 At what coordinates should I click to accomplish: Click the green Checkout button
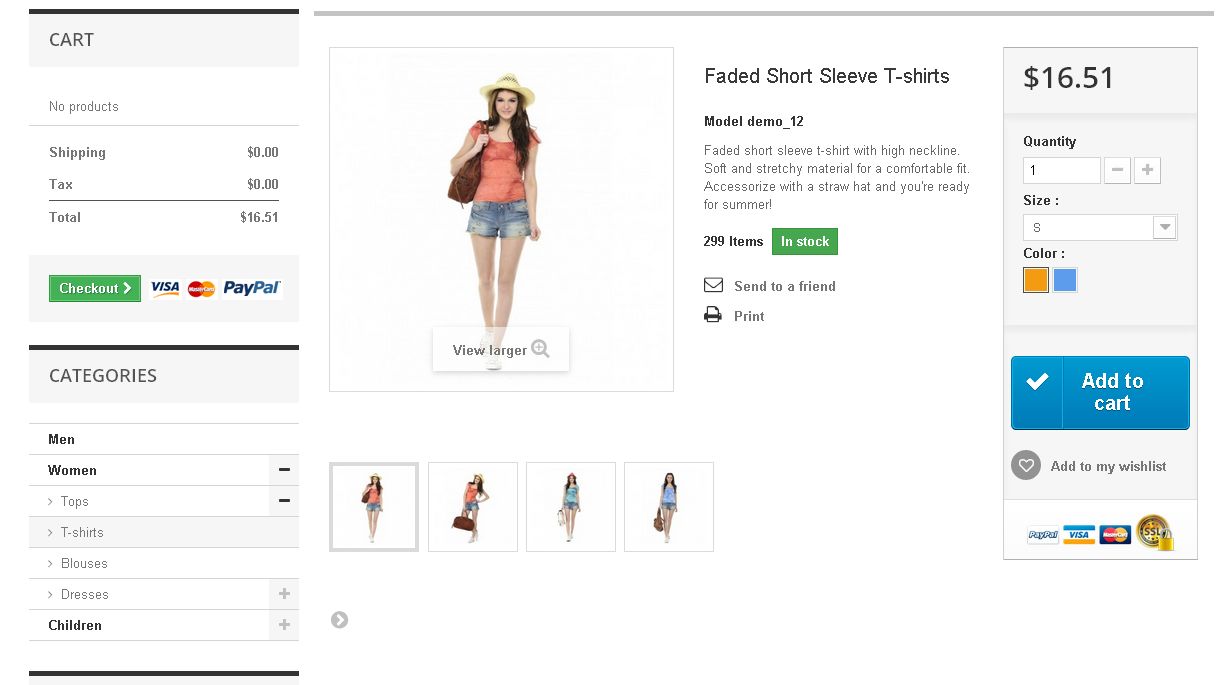[x=95, y=288]
